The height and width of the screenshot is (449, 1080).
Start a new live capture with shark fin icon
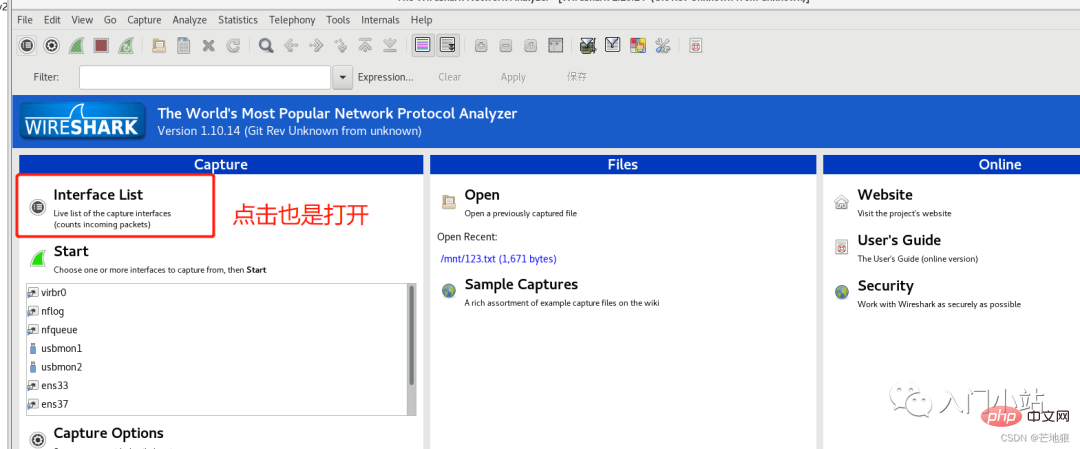tap(76, 46)
